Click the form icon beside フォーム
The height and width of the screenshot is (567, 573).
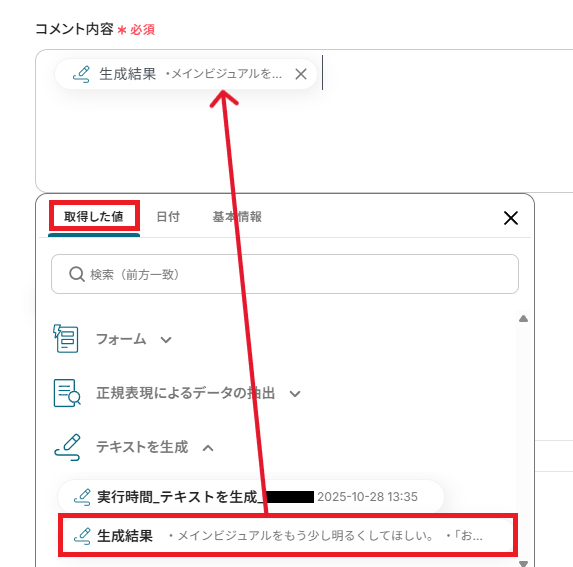(66, 339)
